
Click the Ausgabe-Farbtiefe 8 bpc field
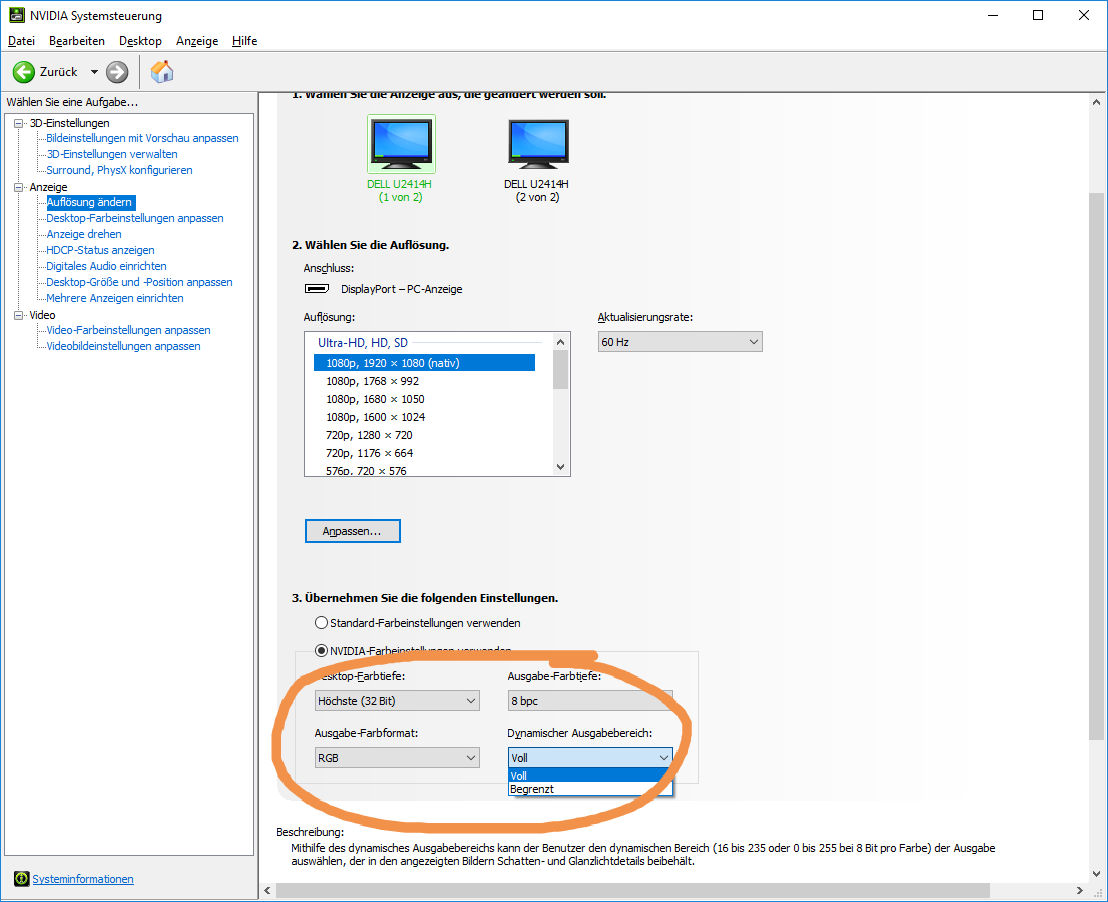[590, 701]
